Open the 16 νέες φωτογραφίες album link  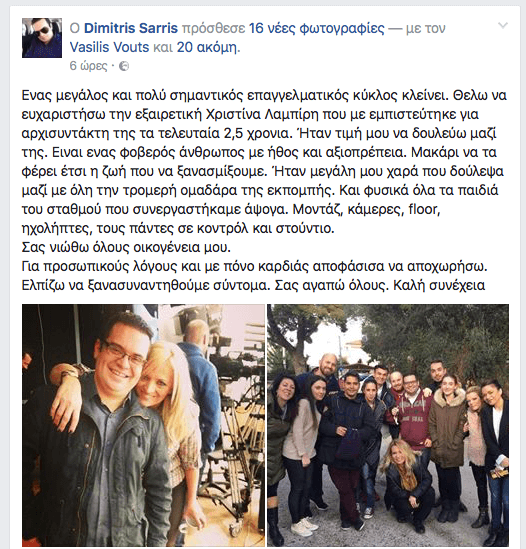point(317,28)
